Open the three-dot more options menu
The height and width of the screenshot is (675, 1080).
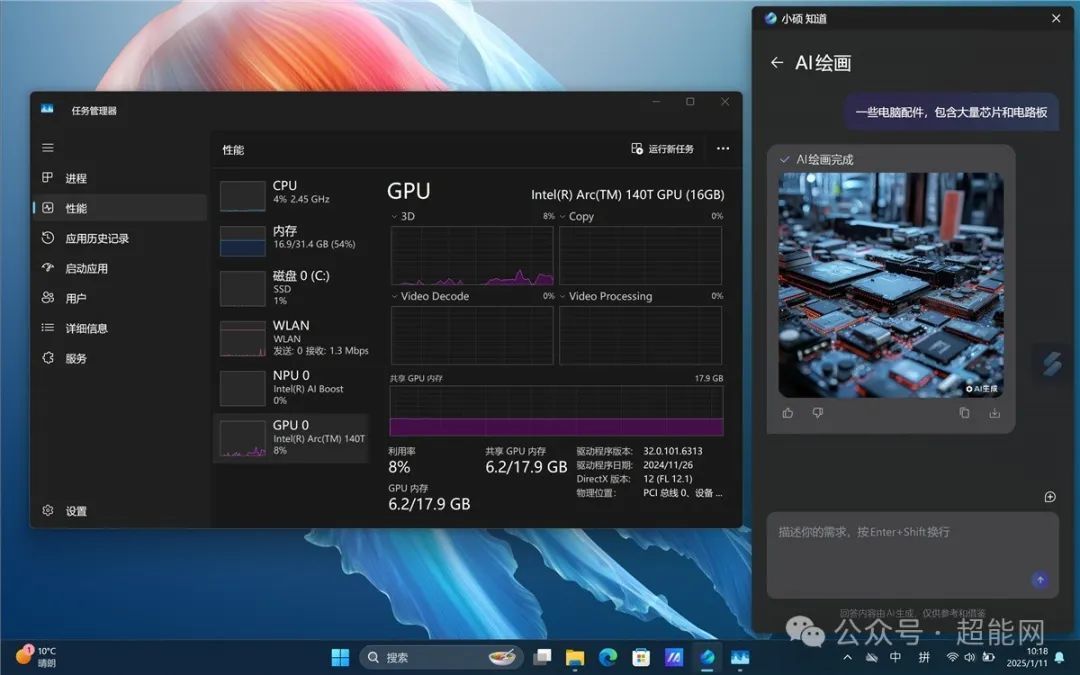tap(723, 149)
